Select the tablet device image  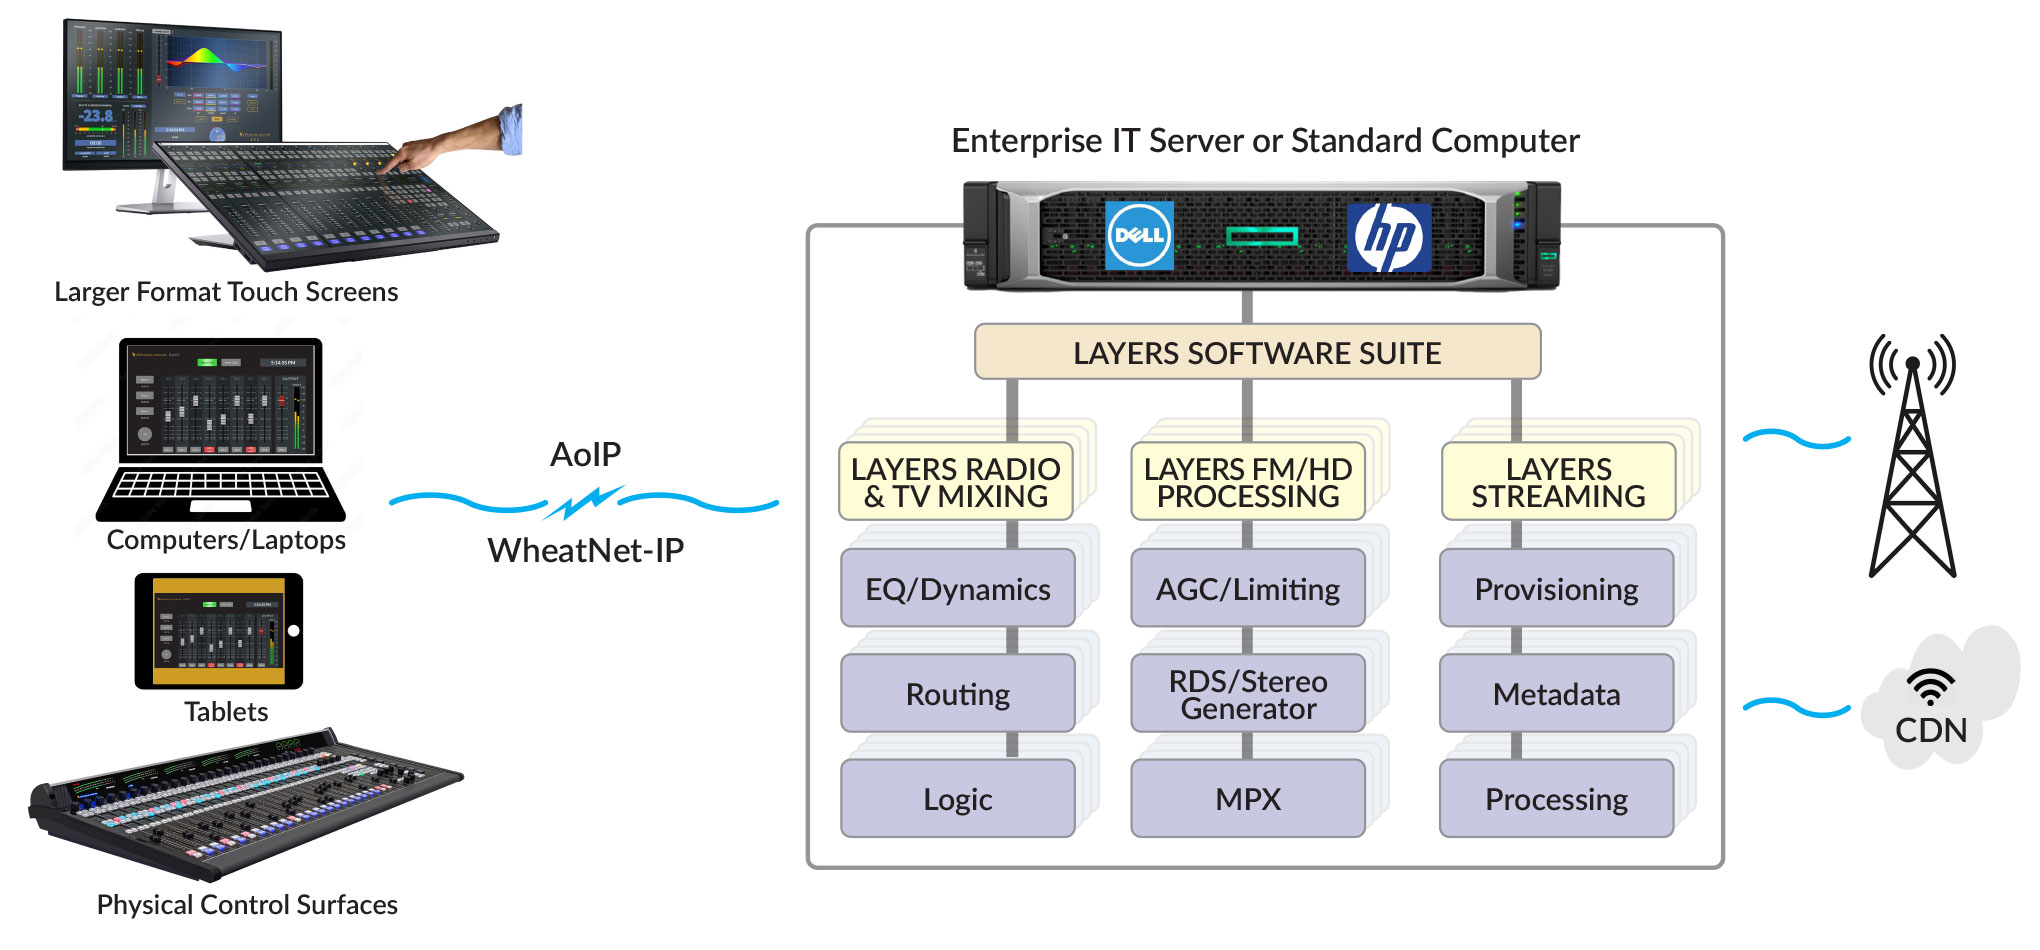[x=218, y=631]
